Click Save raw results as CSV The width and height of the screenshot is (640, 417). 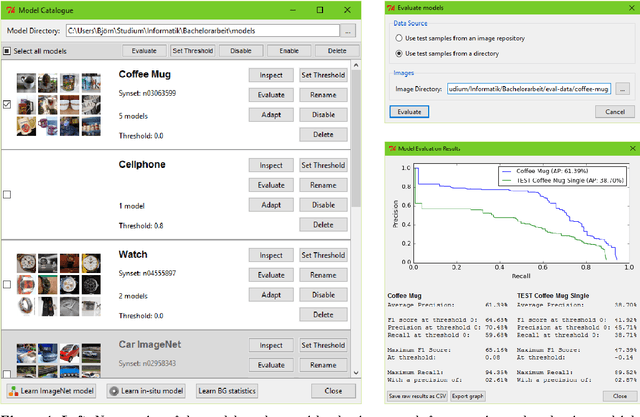[x=417, y=396]
